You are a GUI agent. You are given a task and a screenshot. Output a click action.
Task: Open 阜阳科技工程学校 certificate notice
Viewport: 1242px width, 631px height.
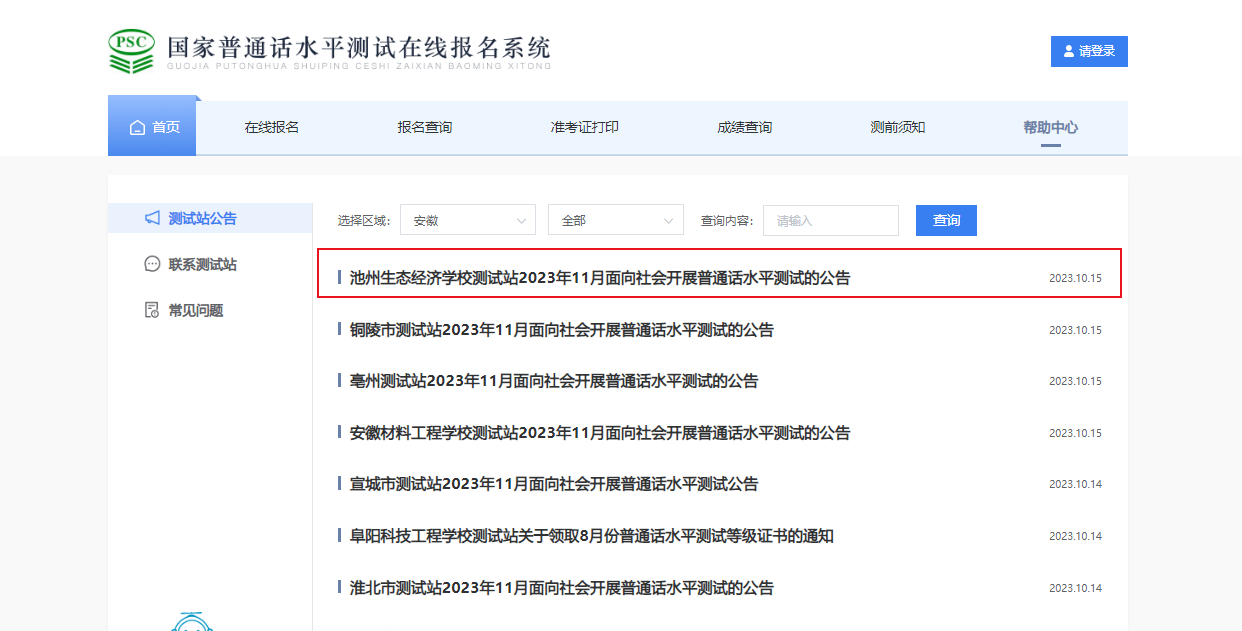[x=592, y=536]
